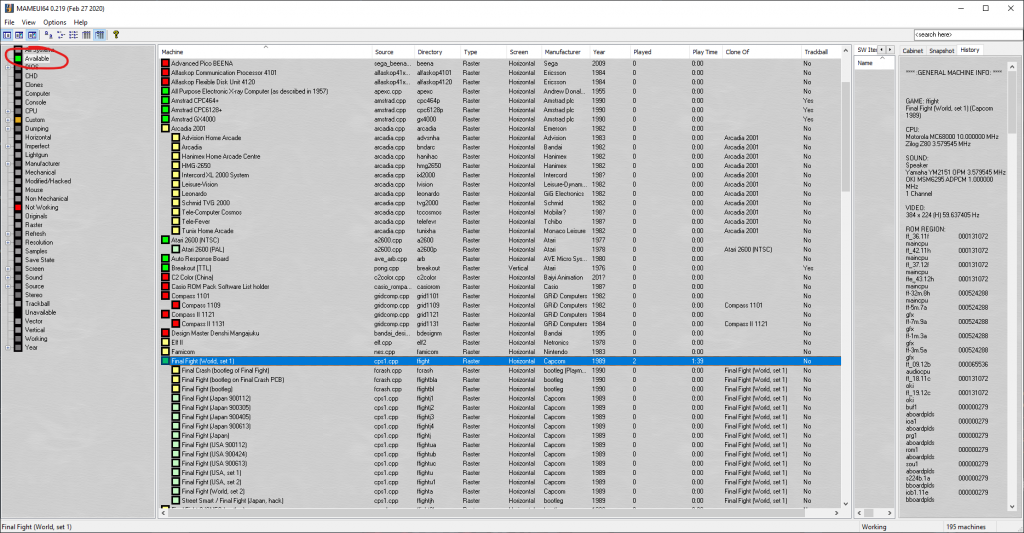Image resolution: width=1024 pixels, height=533 pixels.
Task: Click red Not Working folder icon
Action: [x=18, y=207]
